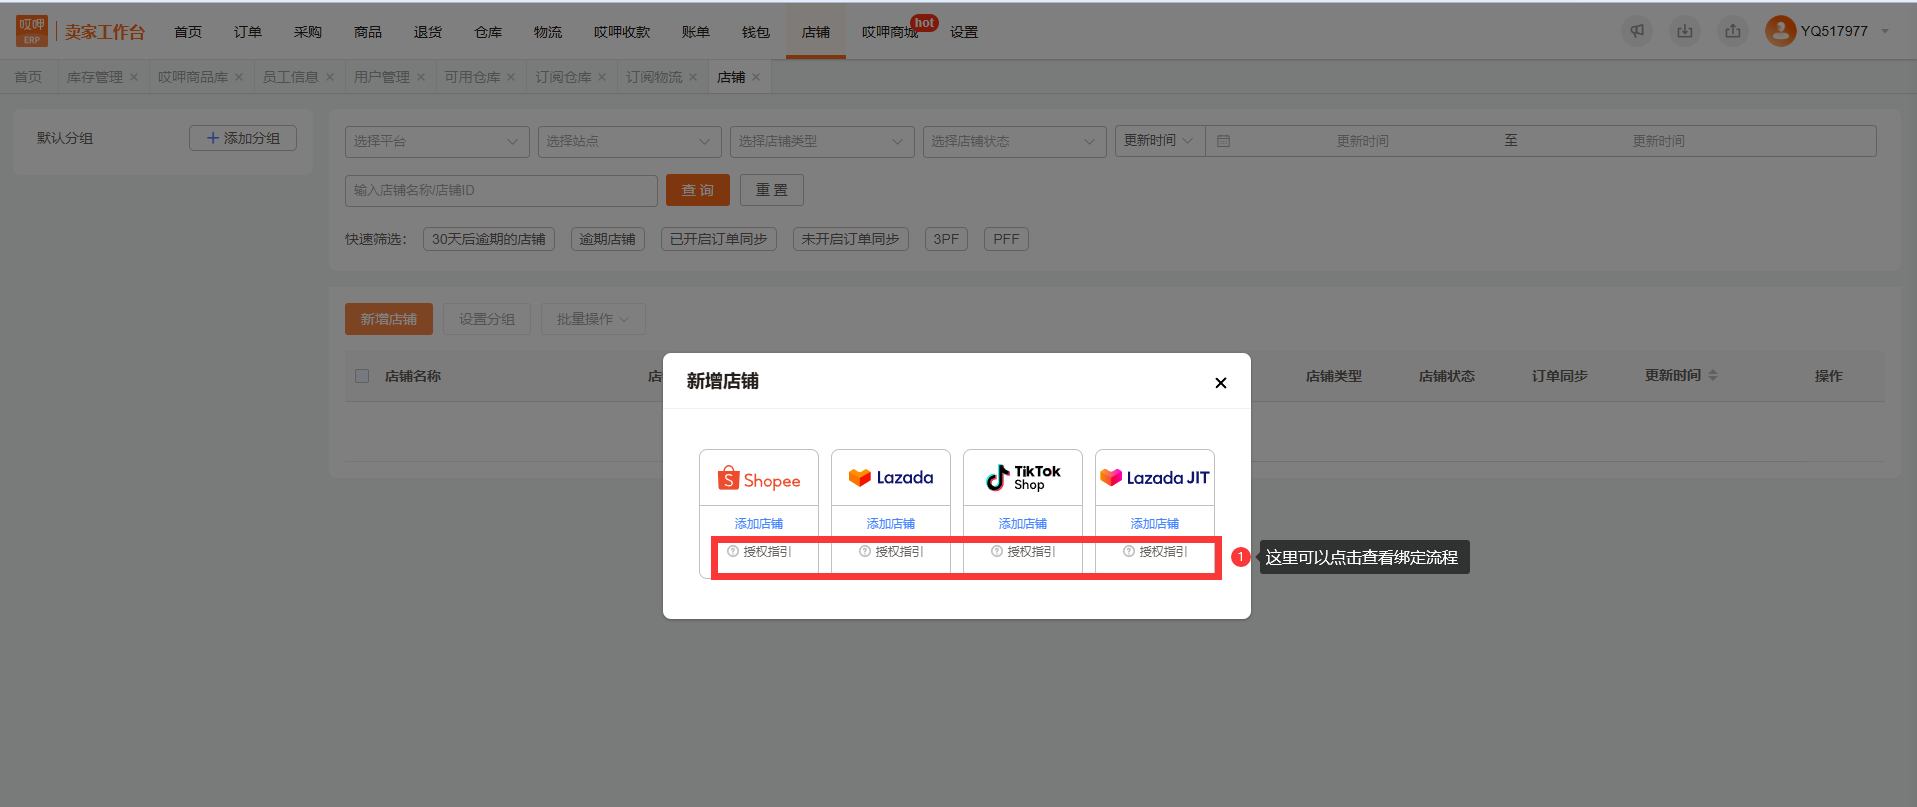1917x807 pixels.
Task: Switch to the 首页 page tab
Action: pyautogui.click(x=28, y=77)
